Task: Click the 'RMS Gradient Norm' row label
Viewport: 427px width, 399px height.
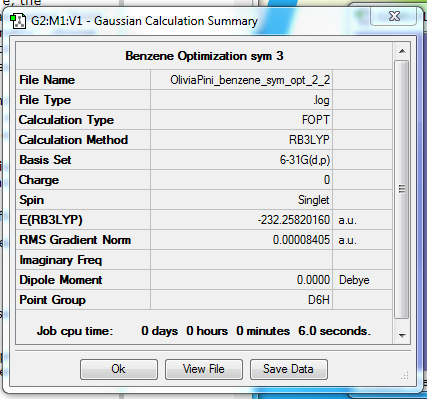Action: click(75, 240)
